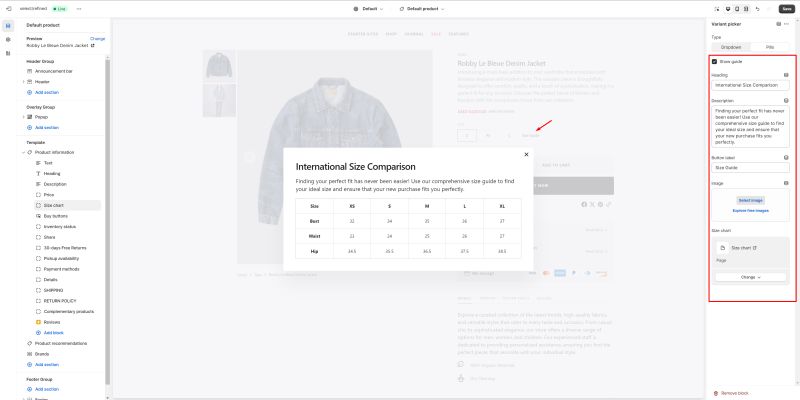800x400 pixels.
Task: Select the Size chart block in tree
Action: [67, 205]
